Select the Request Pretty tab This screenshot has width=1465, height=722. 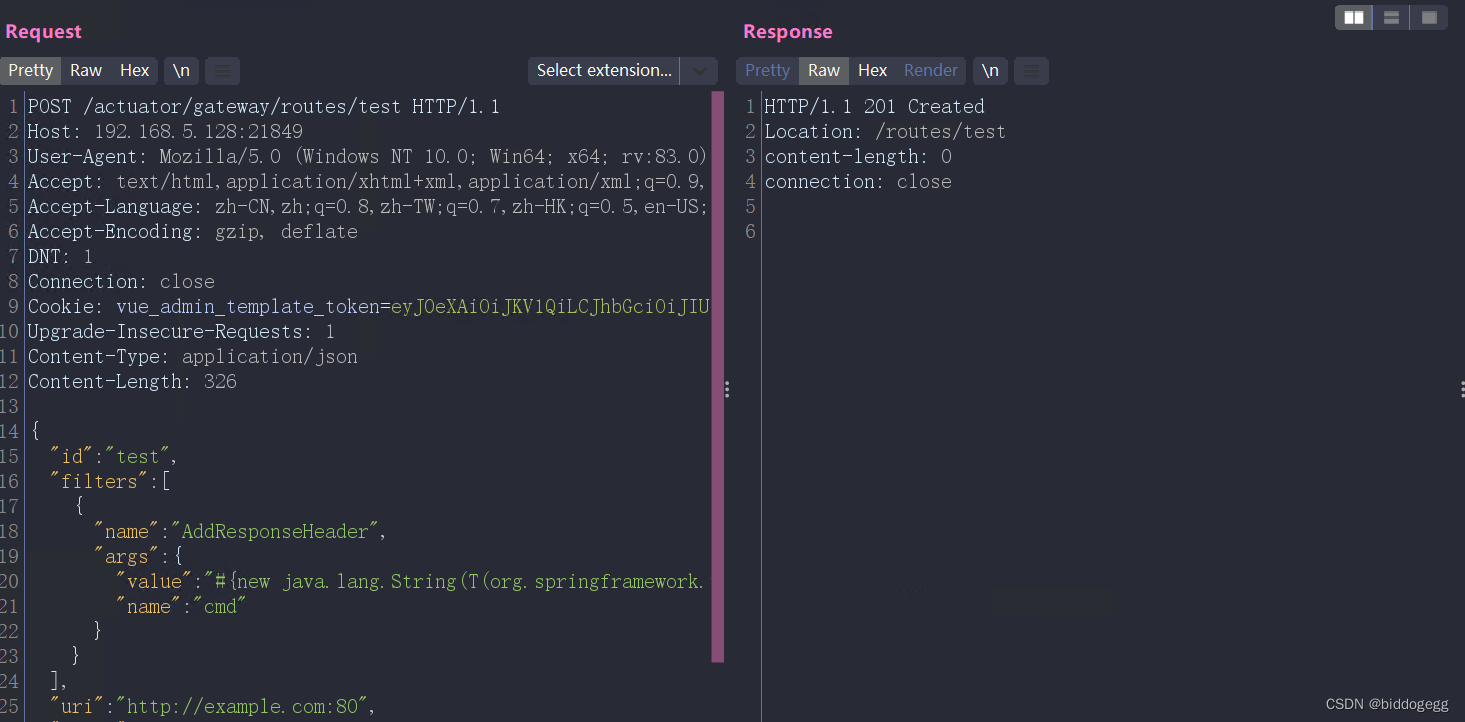[x=31, y=70]
